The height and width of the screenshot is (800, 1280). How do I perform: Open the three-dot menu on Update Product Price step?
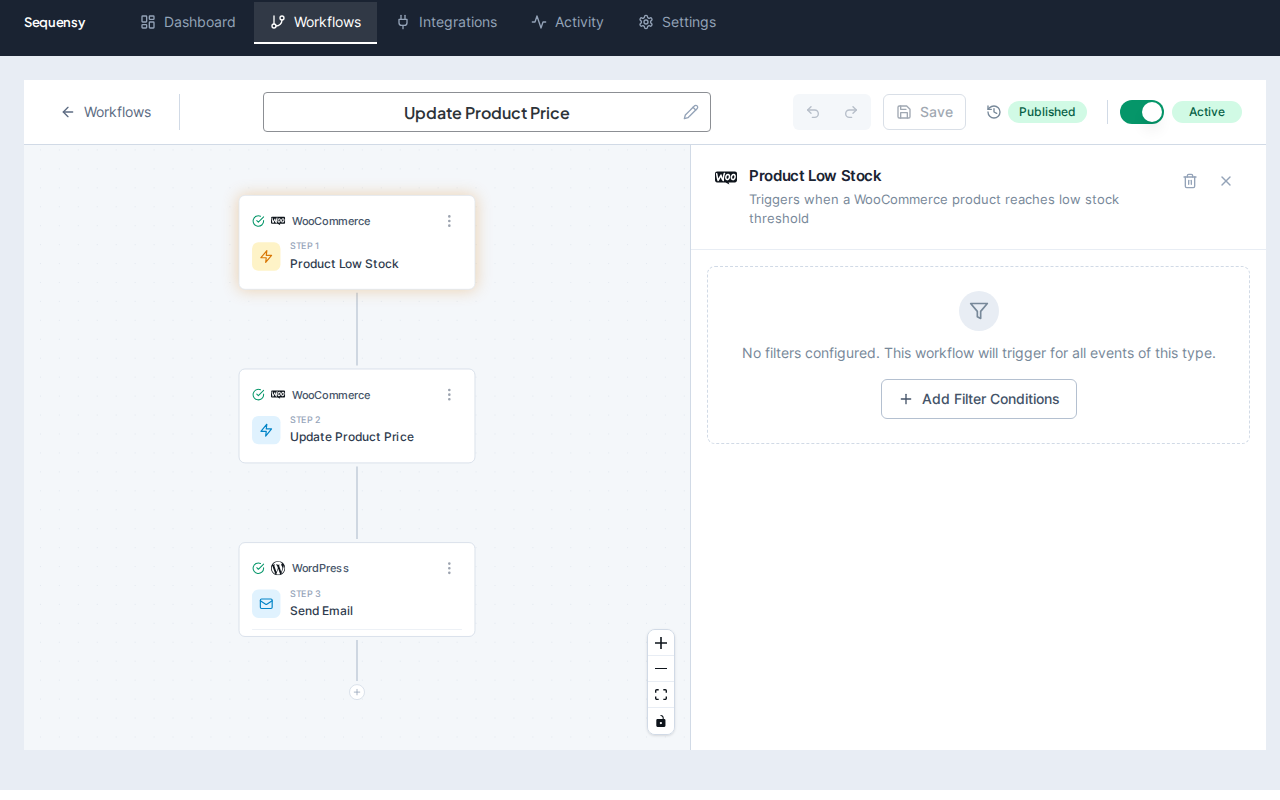tap(449, 394)
